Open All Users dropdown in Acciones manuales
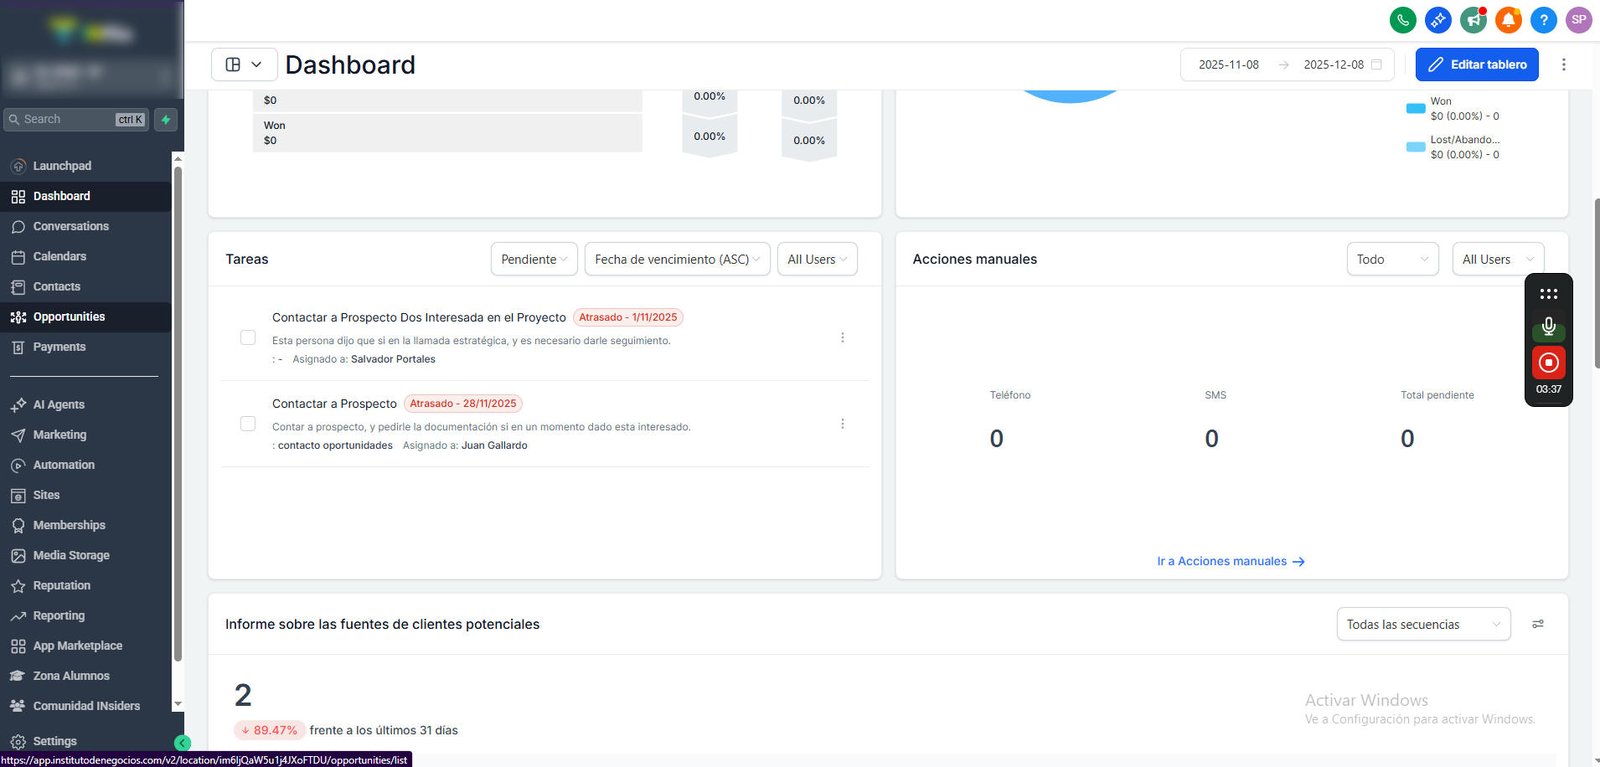Screen dimensions: 1600x767 tap(1498, 259)
